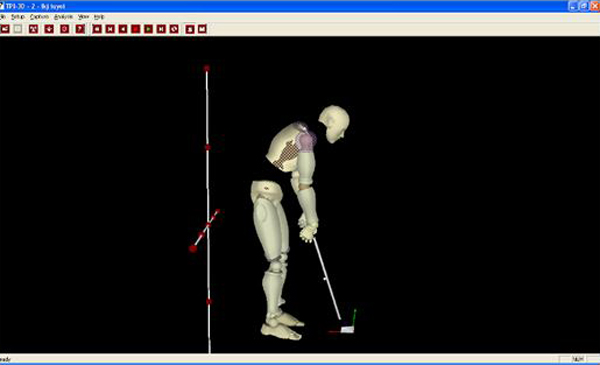Open the Capture menu
Viewport: 600px width, 365px height.
pos(39,17)
